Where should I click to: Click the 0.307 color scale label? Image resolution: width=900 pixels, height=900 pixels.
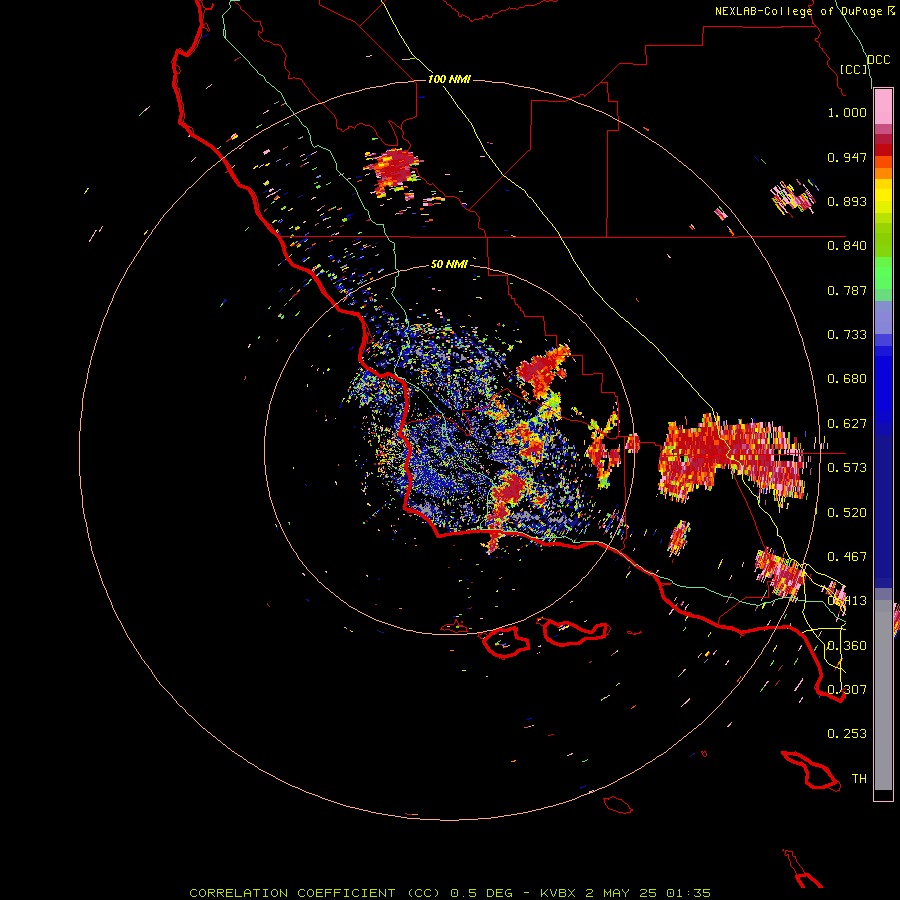click(847, 690)
